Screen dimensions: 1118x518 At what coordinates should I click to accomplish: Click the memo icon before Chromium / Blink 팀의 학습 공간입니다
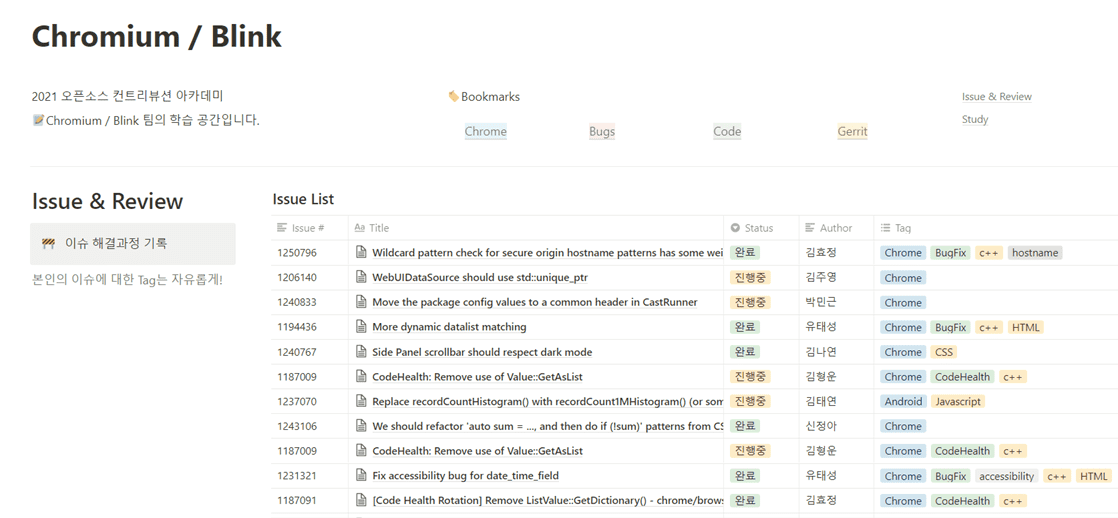click(x=39, y=120)
